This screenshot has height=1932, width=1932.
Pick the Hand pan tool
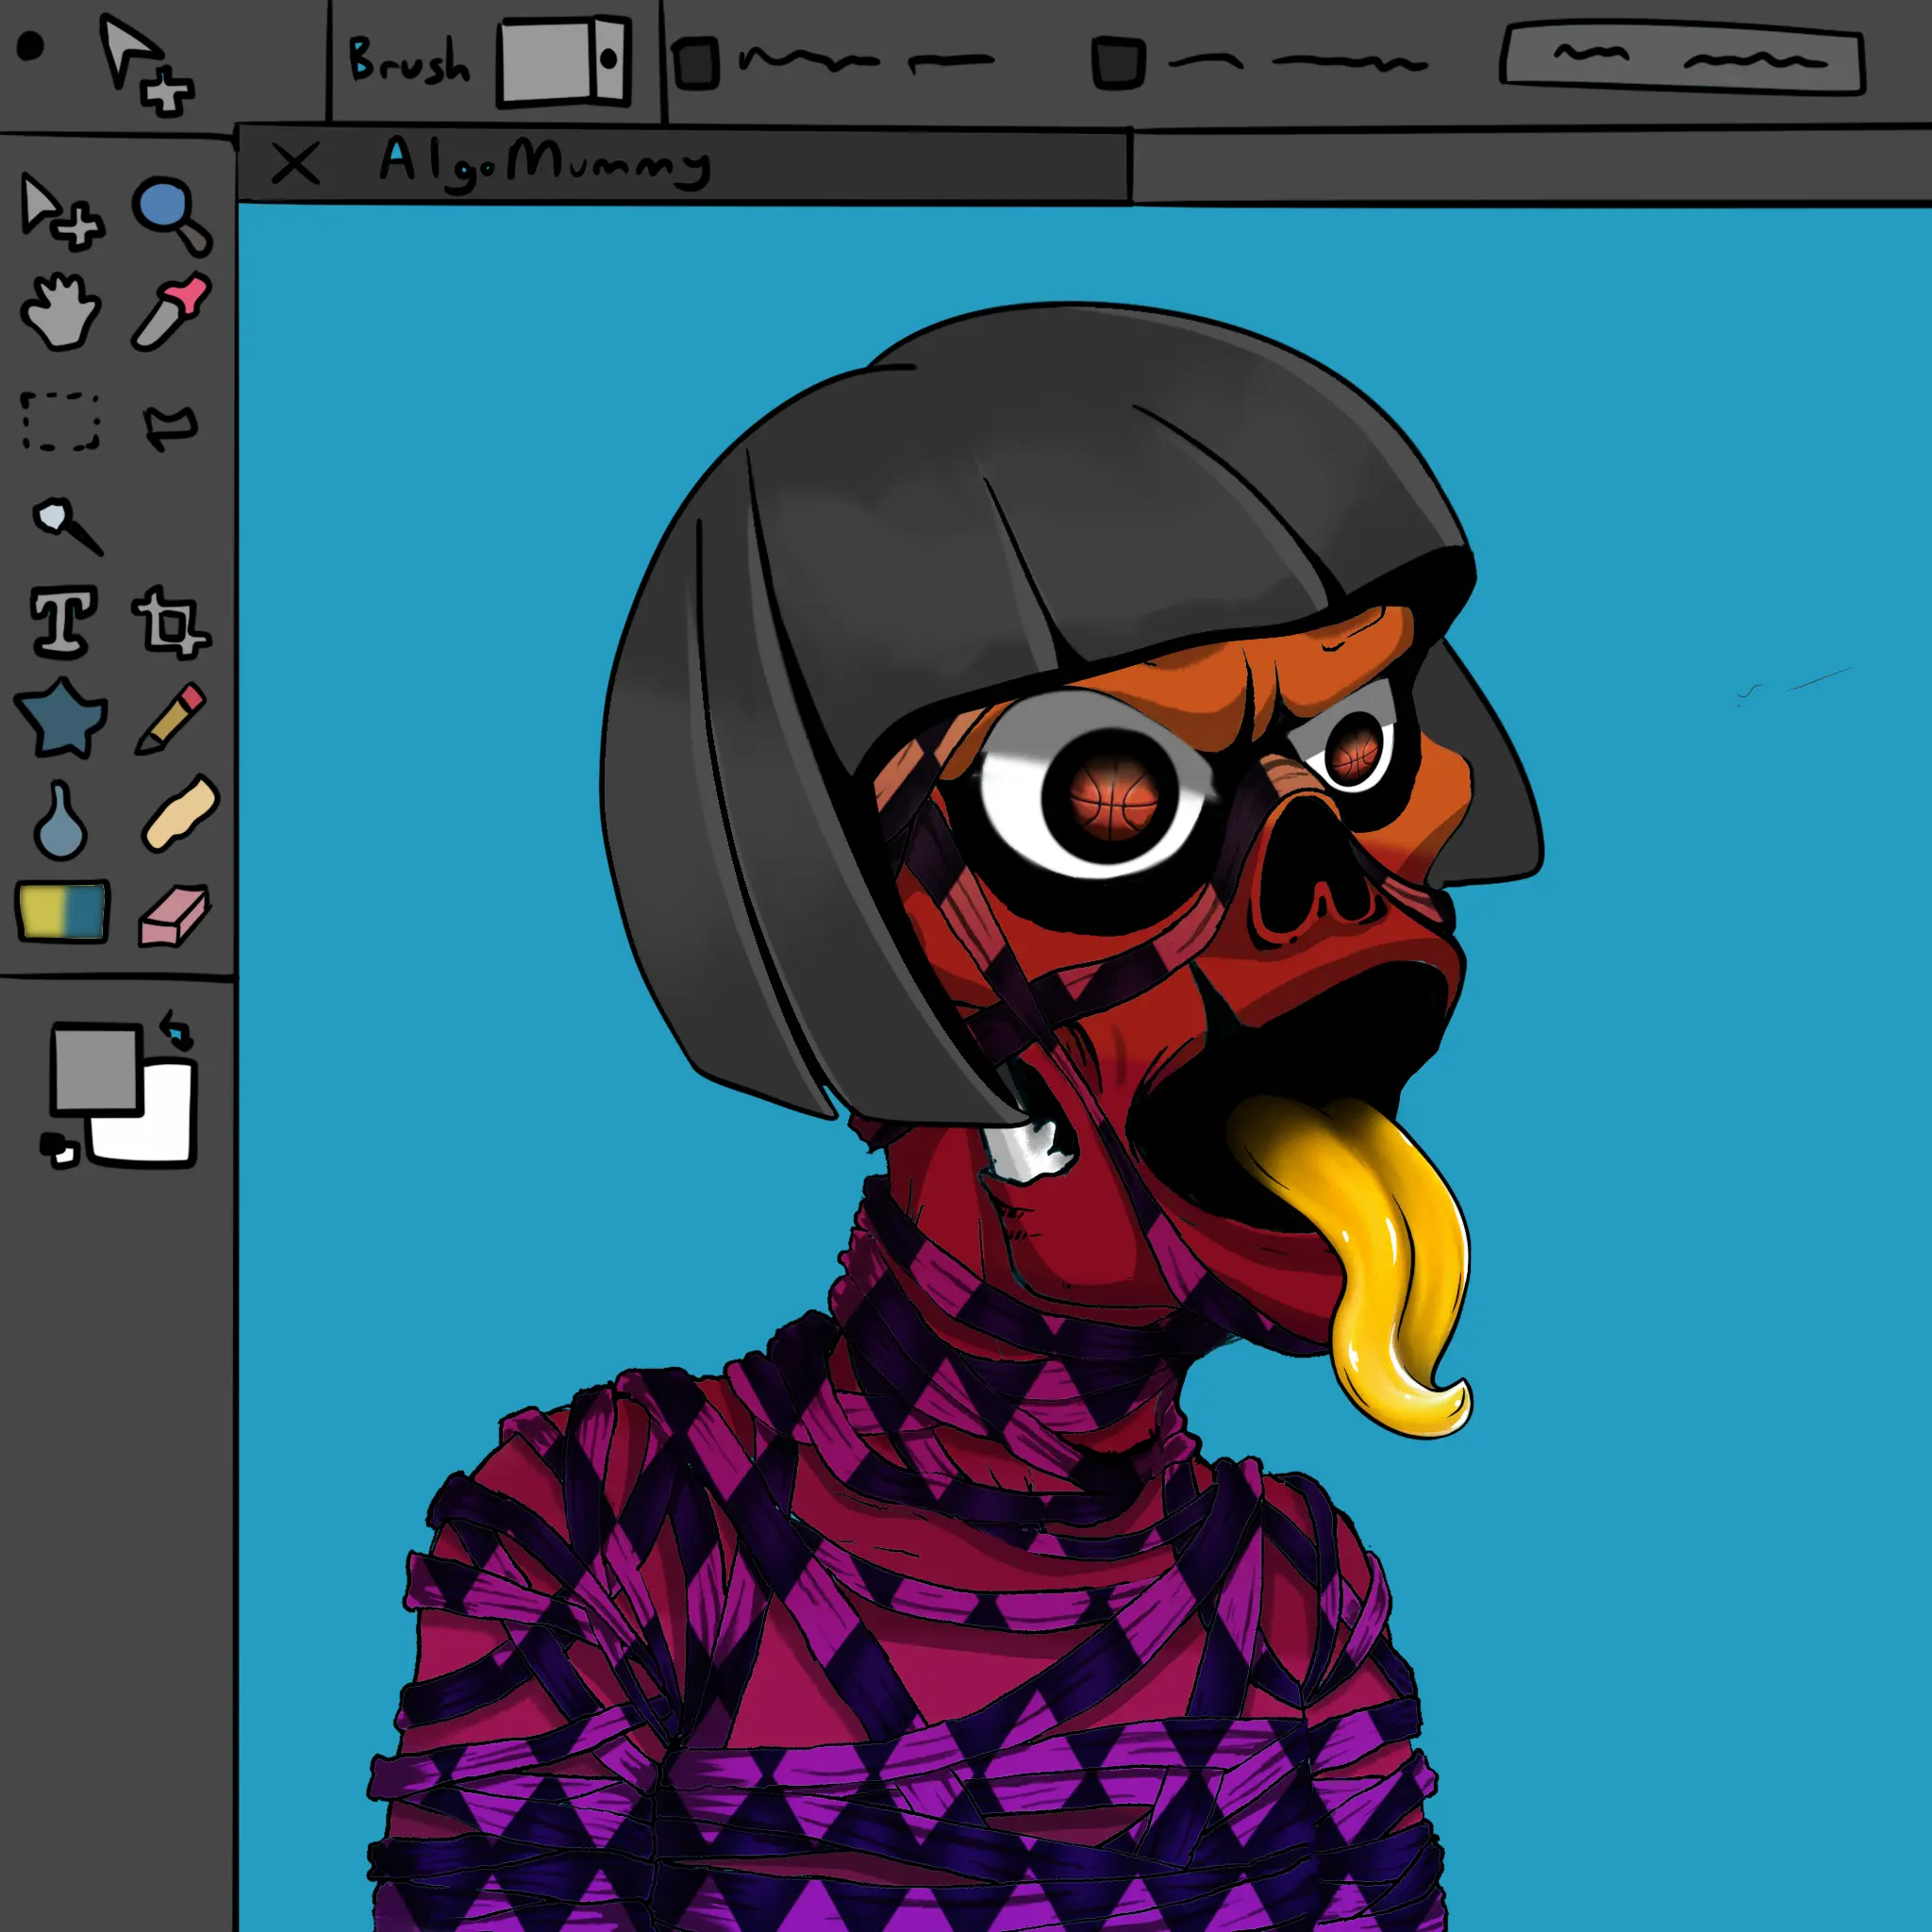(x=60, y=312)
